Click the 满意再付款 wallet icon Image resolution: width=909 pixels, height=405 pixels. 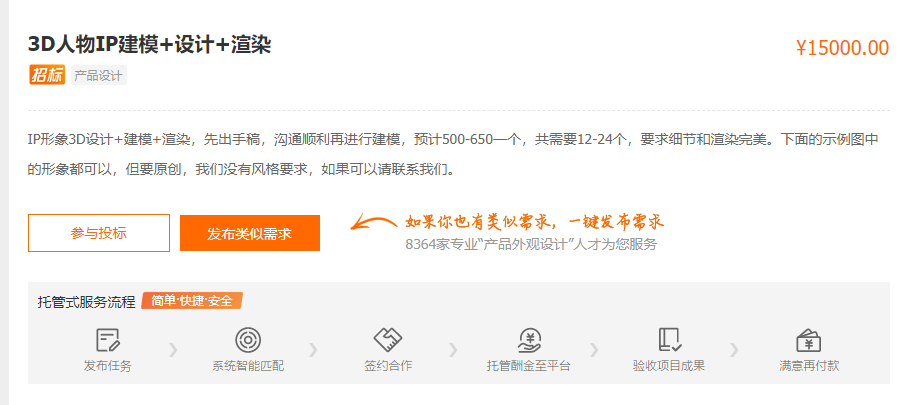pos(809,341)
